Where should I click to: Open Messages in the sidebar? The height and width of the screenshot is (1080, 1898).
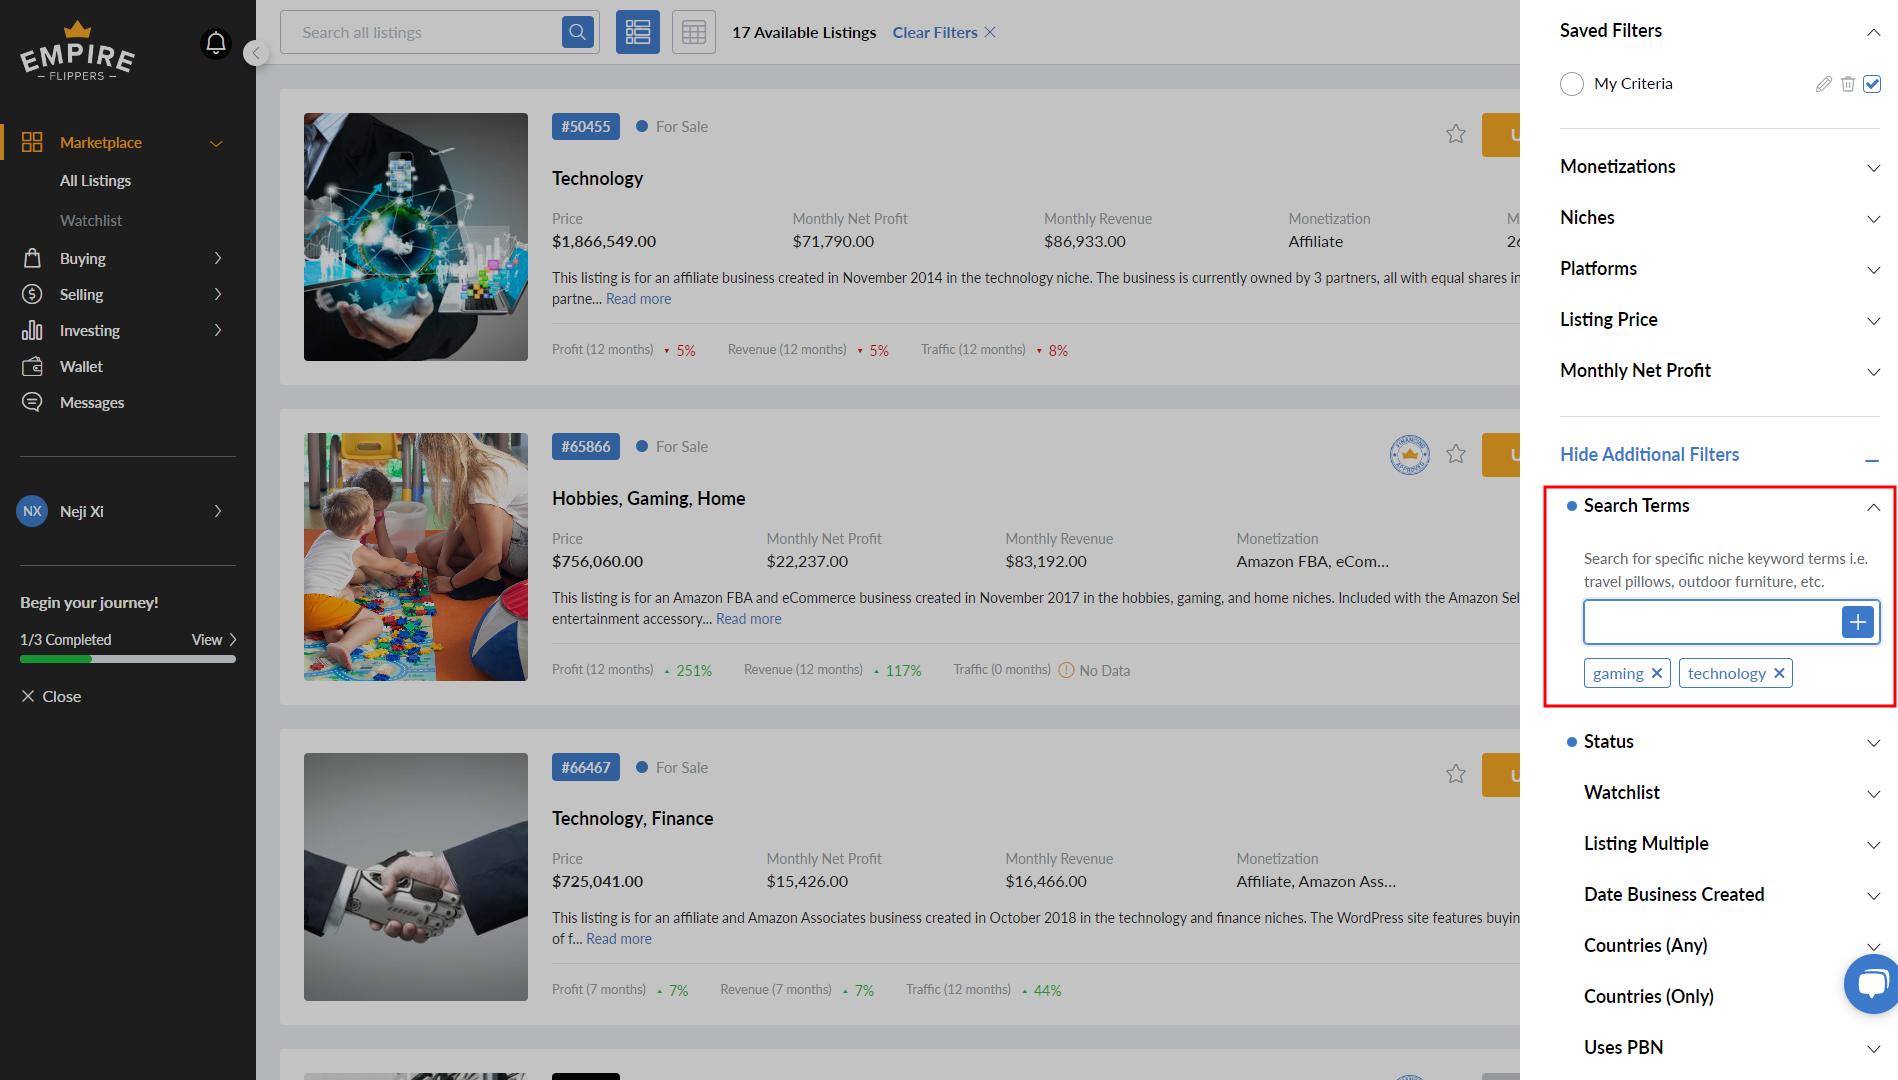92,402
